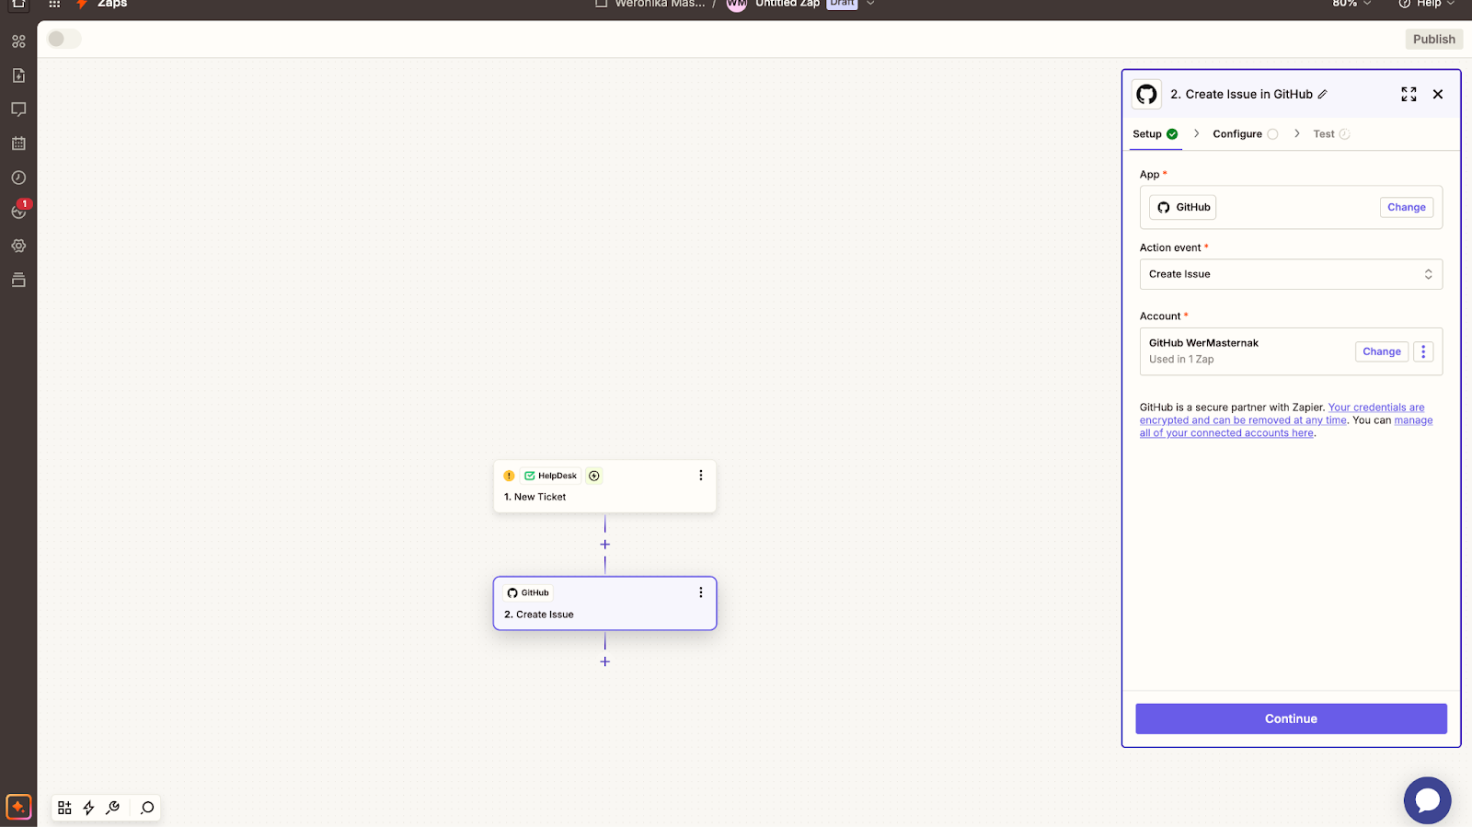1472x827 pixels.
Task: Click the add-step grid icon in bottom toolbar
Action: (64, 807)
